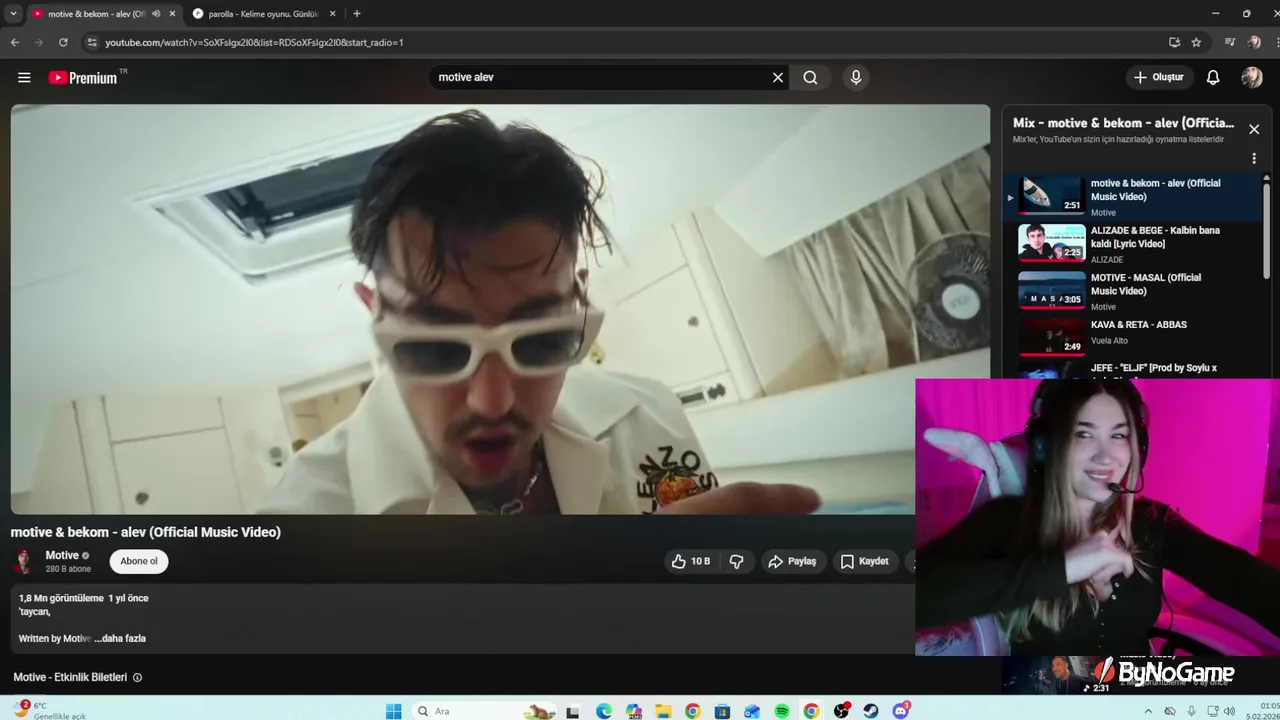Open Motive channel avatar
Screen dimensions: 1280x720
[x=24, y=561]
